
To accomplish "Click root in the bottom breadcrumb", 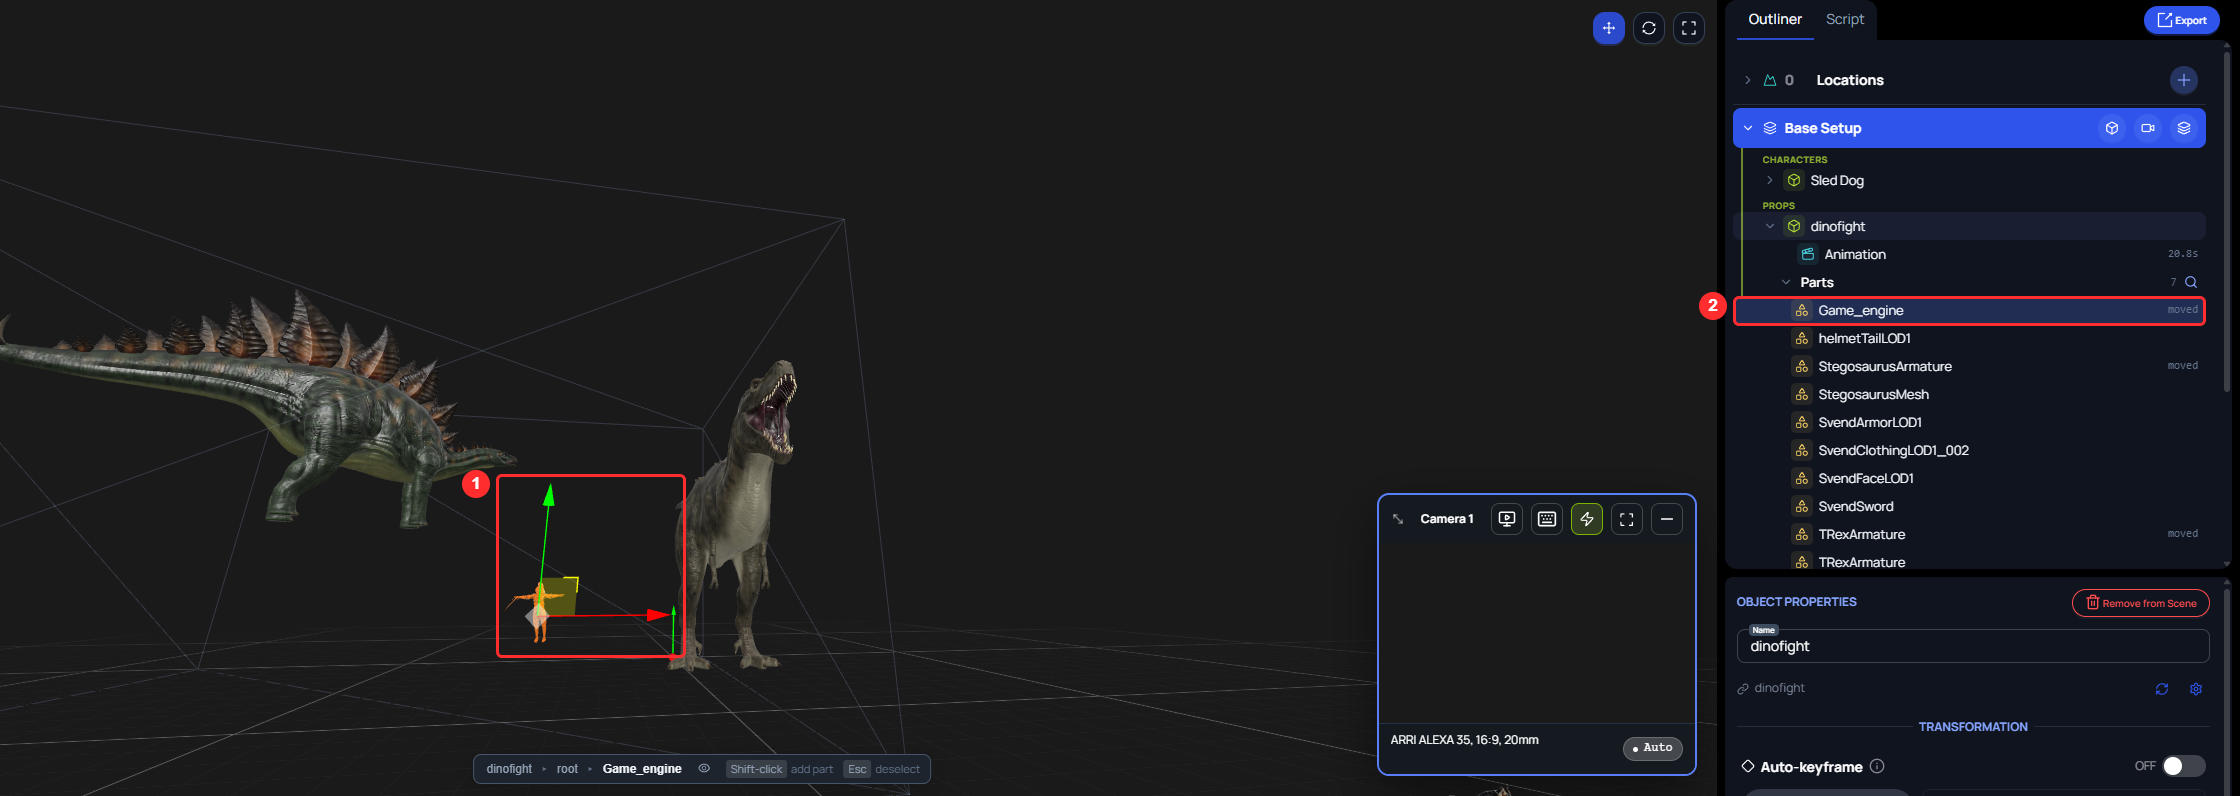I will pos(567,769).
